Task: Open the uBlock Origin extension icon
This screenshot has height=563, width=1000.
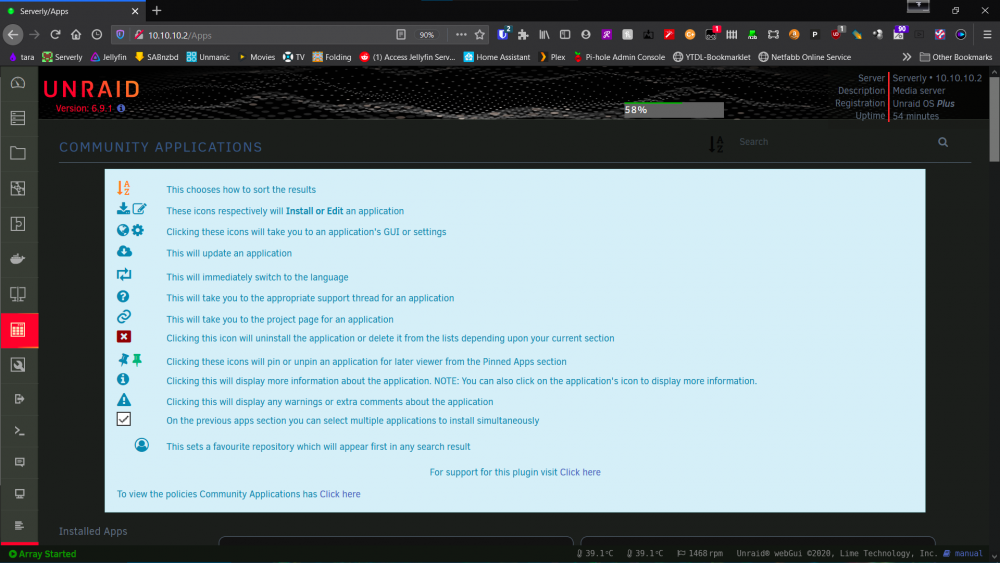Action: pyautogui.click(x=835, y=34)
